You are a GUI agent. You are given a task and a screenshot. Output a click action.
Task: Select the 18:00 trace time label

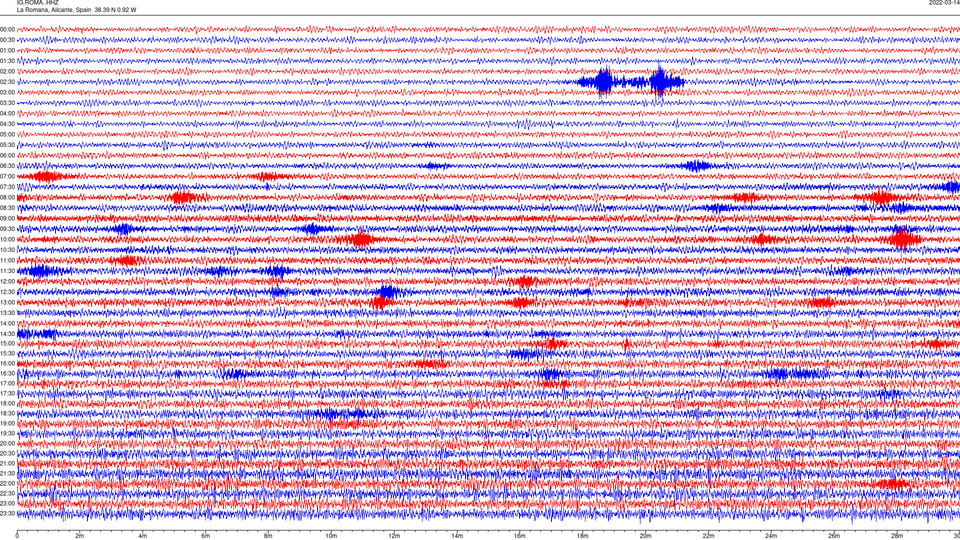point(7,403)
